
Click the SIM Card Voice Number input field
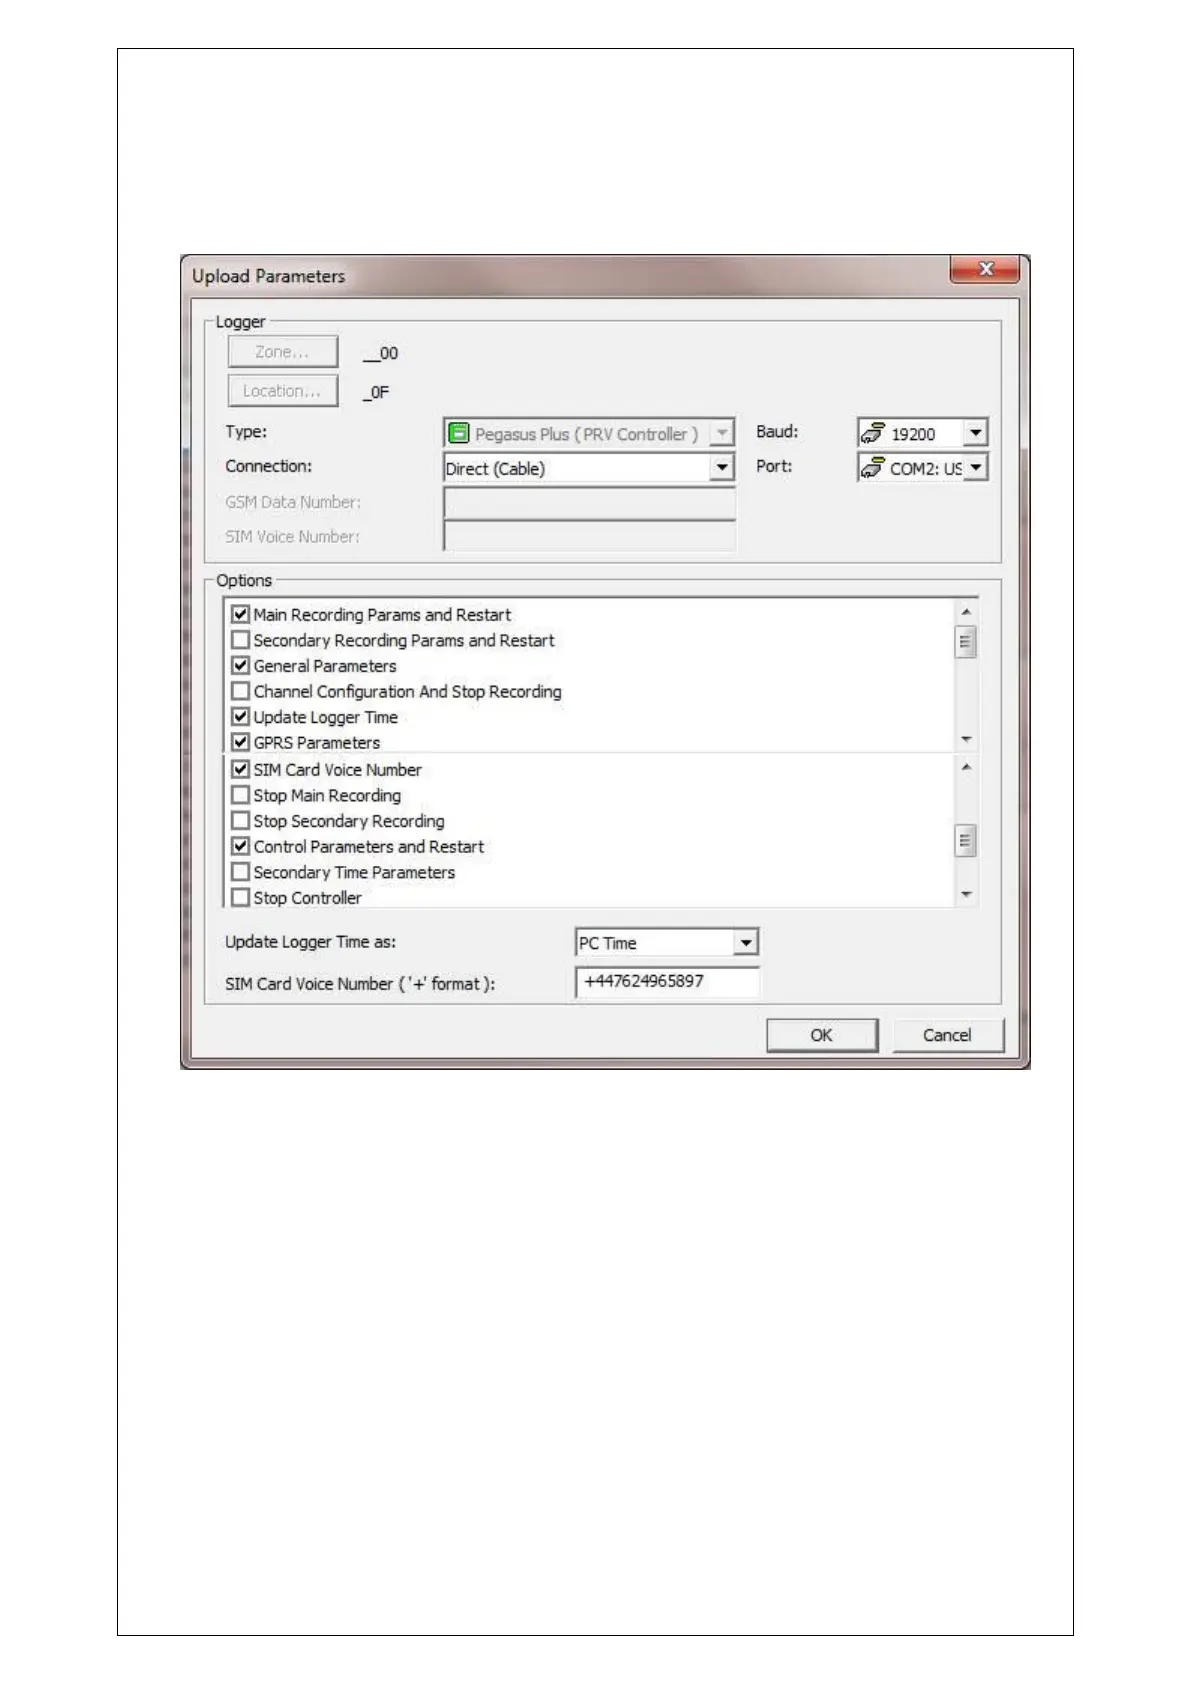point(668,982)
